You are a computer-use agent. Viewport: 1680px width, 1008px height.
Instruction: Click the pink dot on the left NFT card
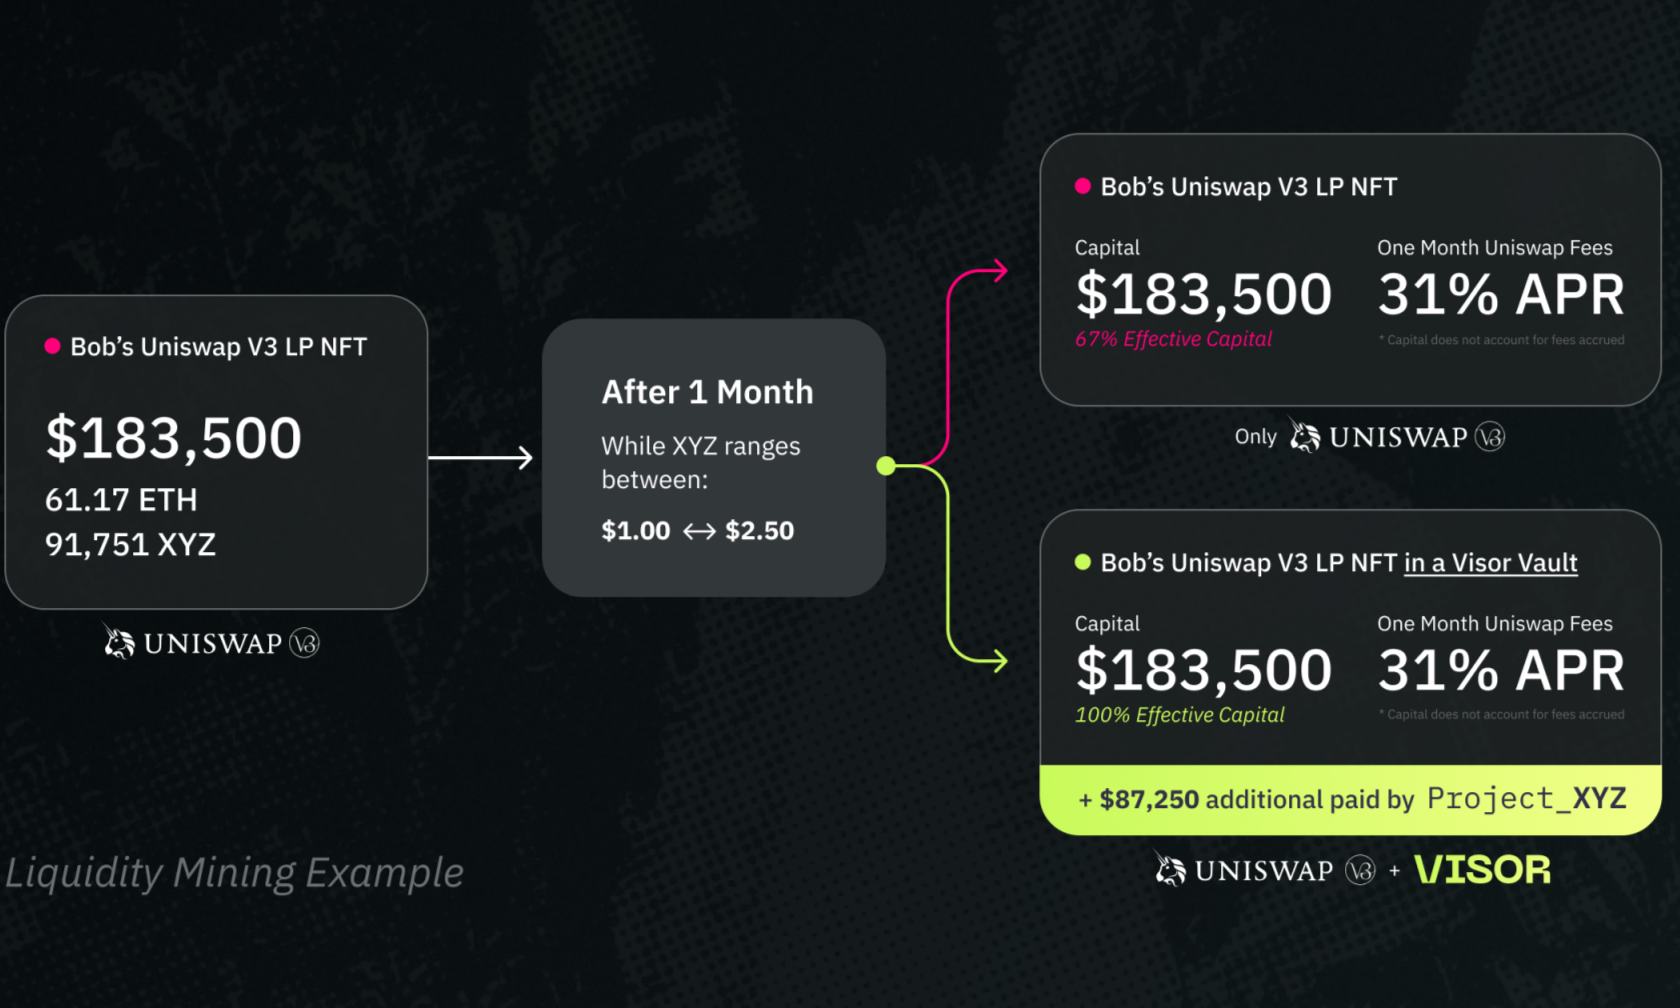point(52,346)
